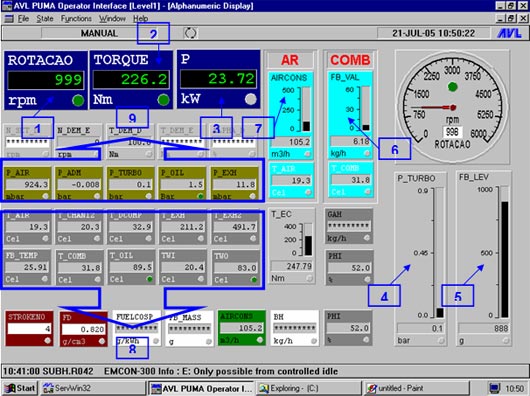Click the application icon in title bar
This screenshot has height=396, width=530.
coord(7,6)
